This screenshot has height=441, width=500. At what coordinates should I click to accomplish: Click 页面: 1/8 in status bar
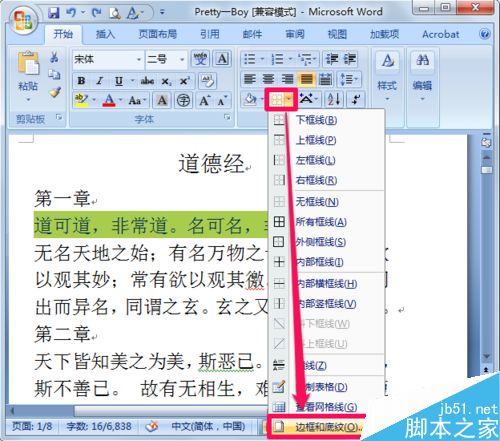(32, 426)
